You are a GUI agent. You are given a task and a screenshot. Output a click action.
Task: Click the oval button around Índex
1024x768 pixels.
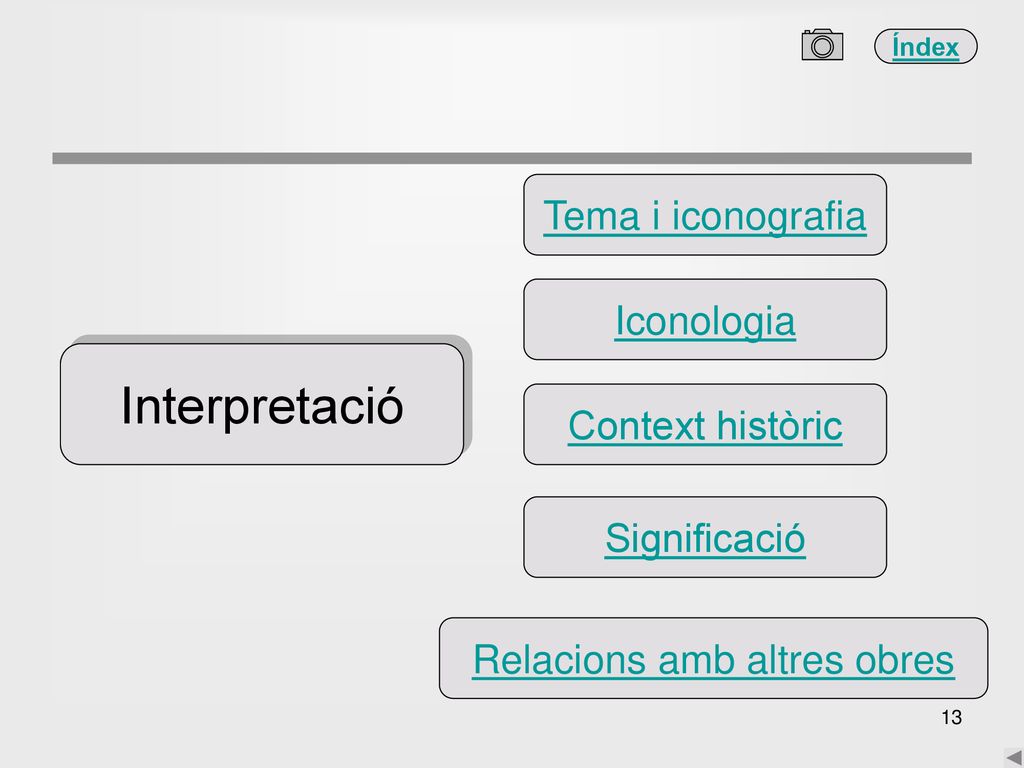click(925, 46)
